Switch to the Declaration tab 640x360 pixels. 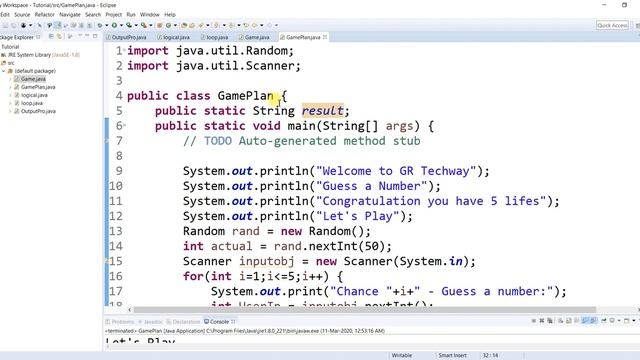(183, 322)
